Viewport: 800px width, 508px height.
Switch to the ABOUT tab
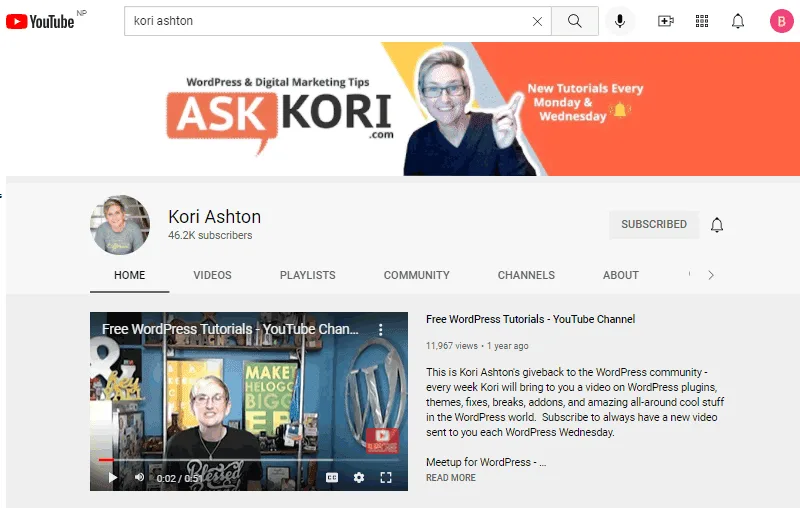point(621,275)
